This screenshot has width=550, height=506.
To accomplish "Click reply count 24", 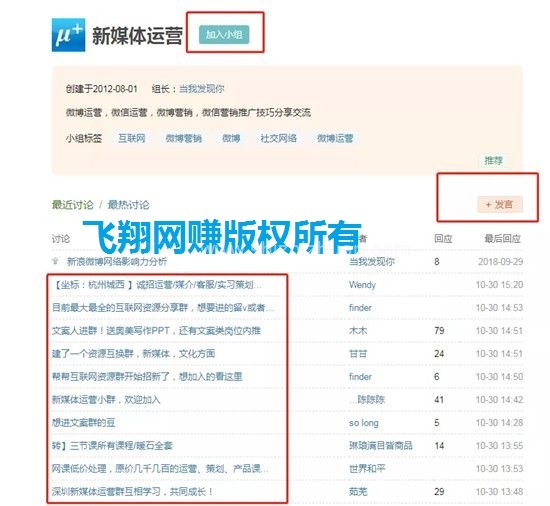I will point(439,353).
